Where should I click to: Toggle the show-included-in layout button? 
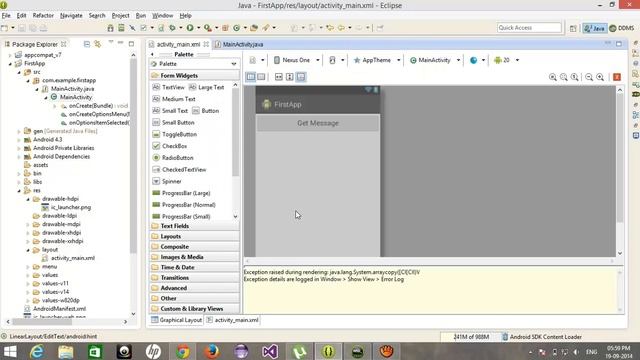(x=301, y=77)
